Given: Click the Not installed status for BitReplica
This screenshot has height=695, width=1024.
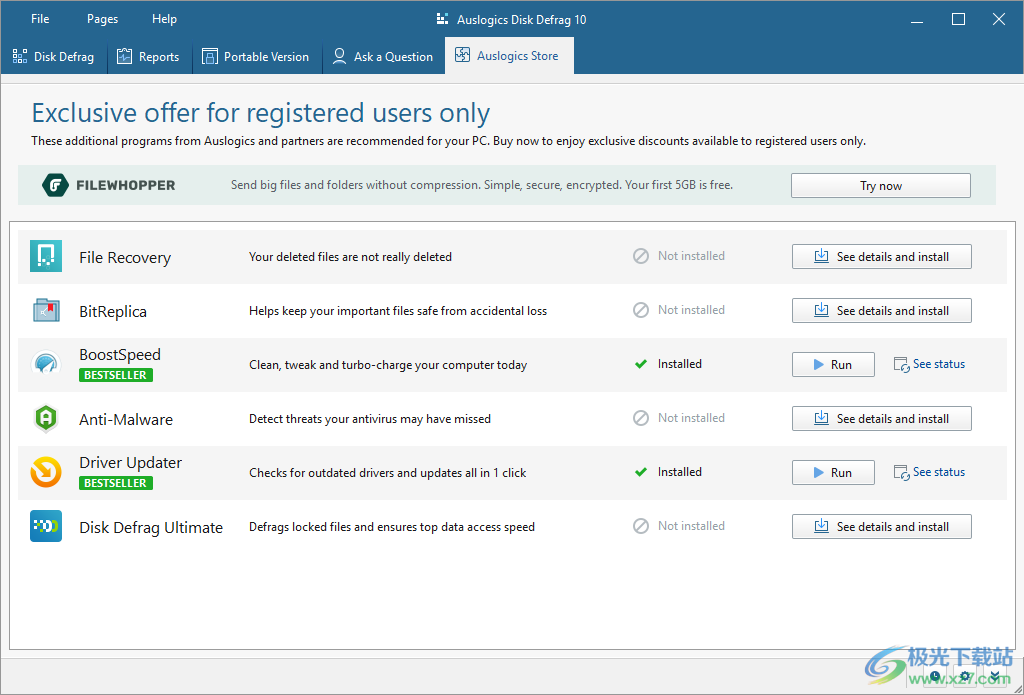Looking at the screenshot, I should click(x=679, y=310).
